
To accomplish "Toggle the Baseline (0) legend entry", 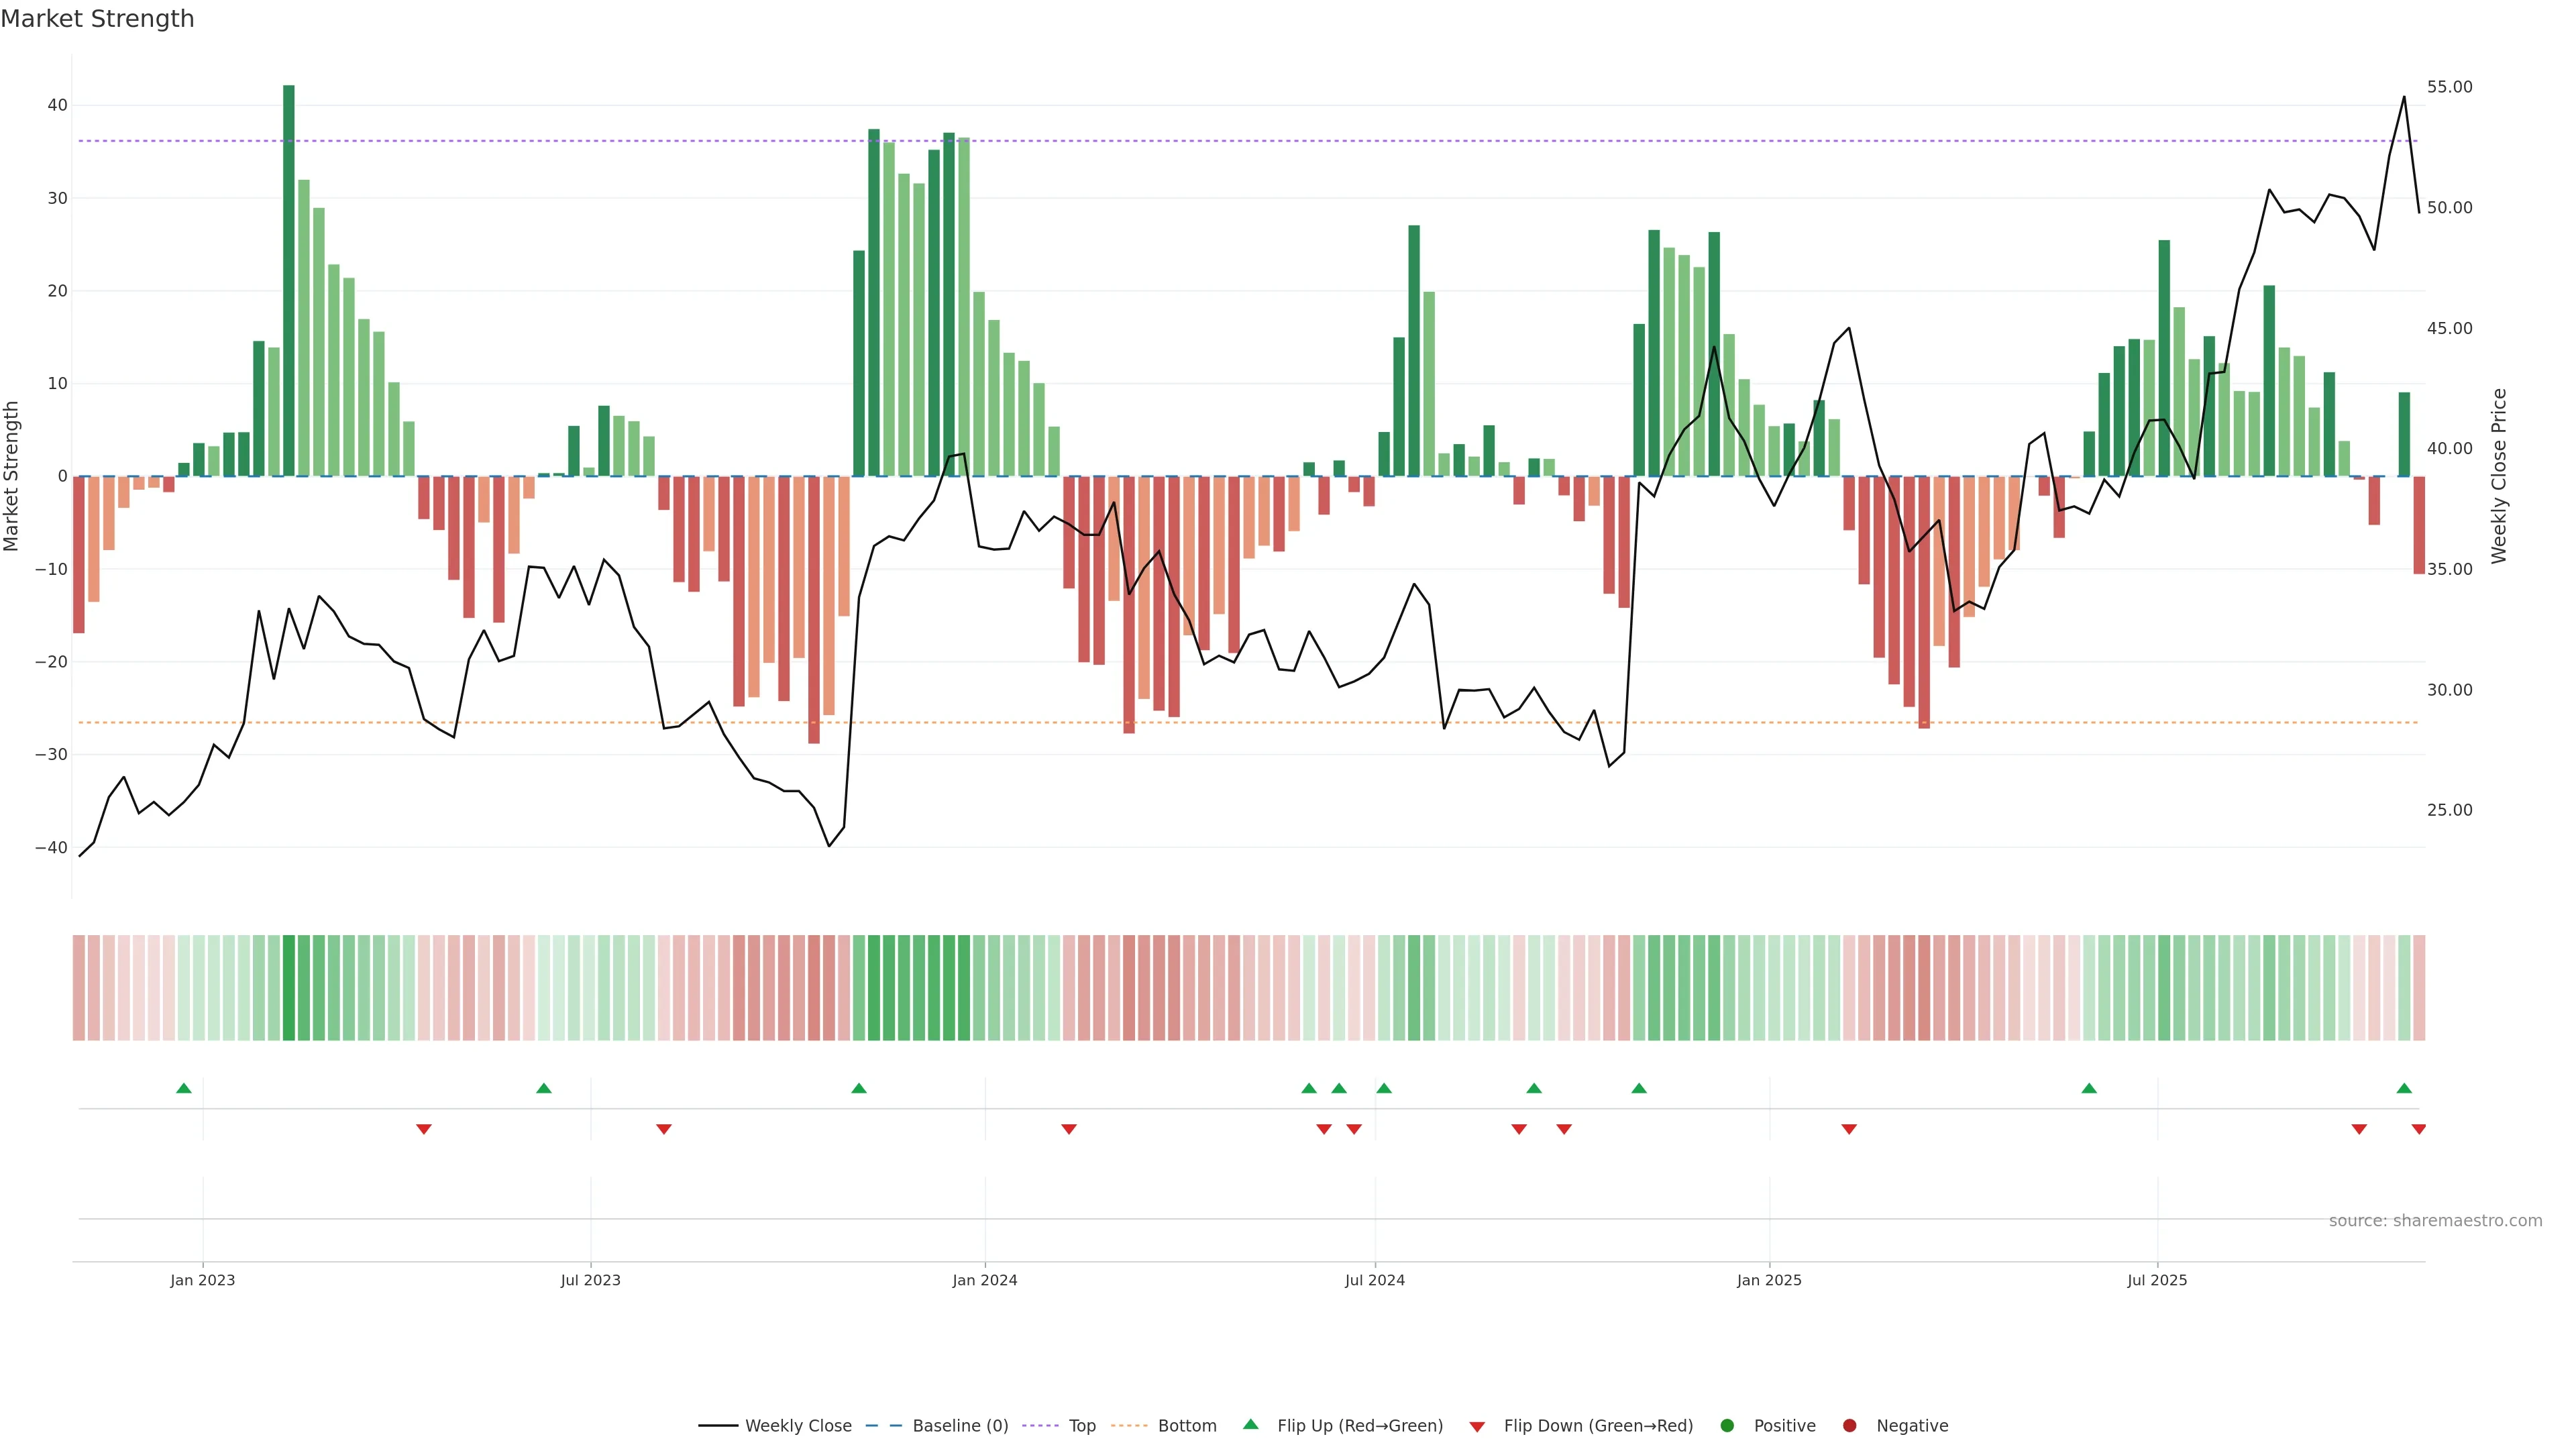I will click(x=959, y=1425).
